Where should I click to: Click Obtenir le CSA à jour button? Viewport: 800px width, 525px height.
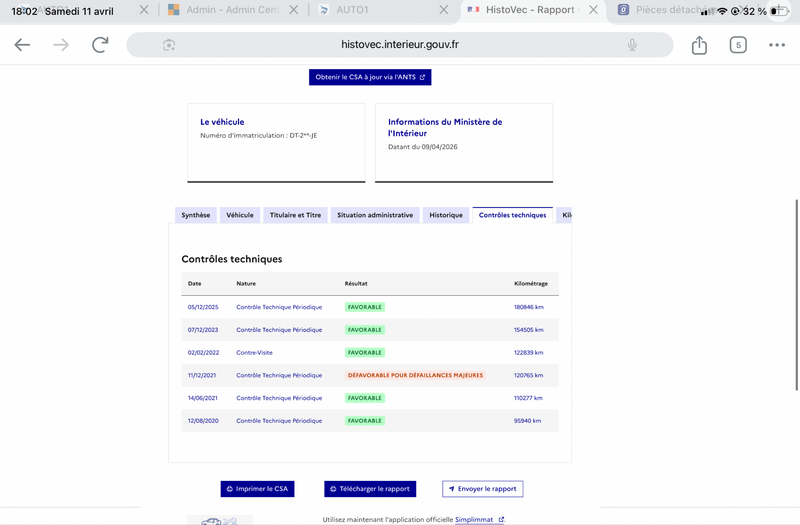[x=370, y=77]
